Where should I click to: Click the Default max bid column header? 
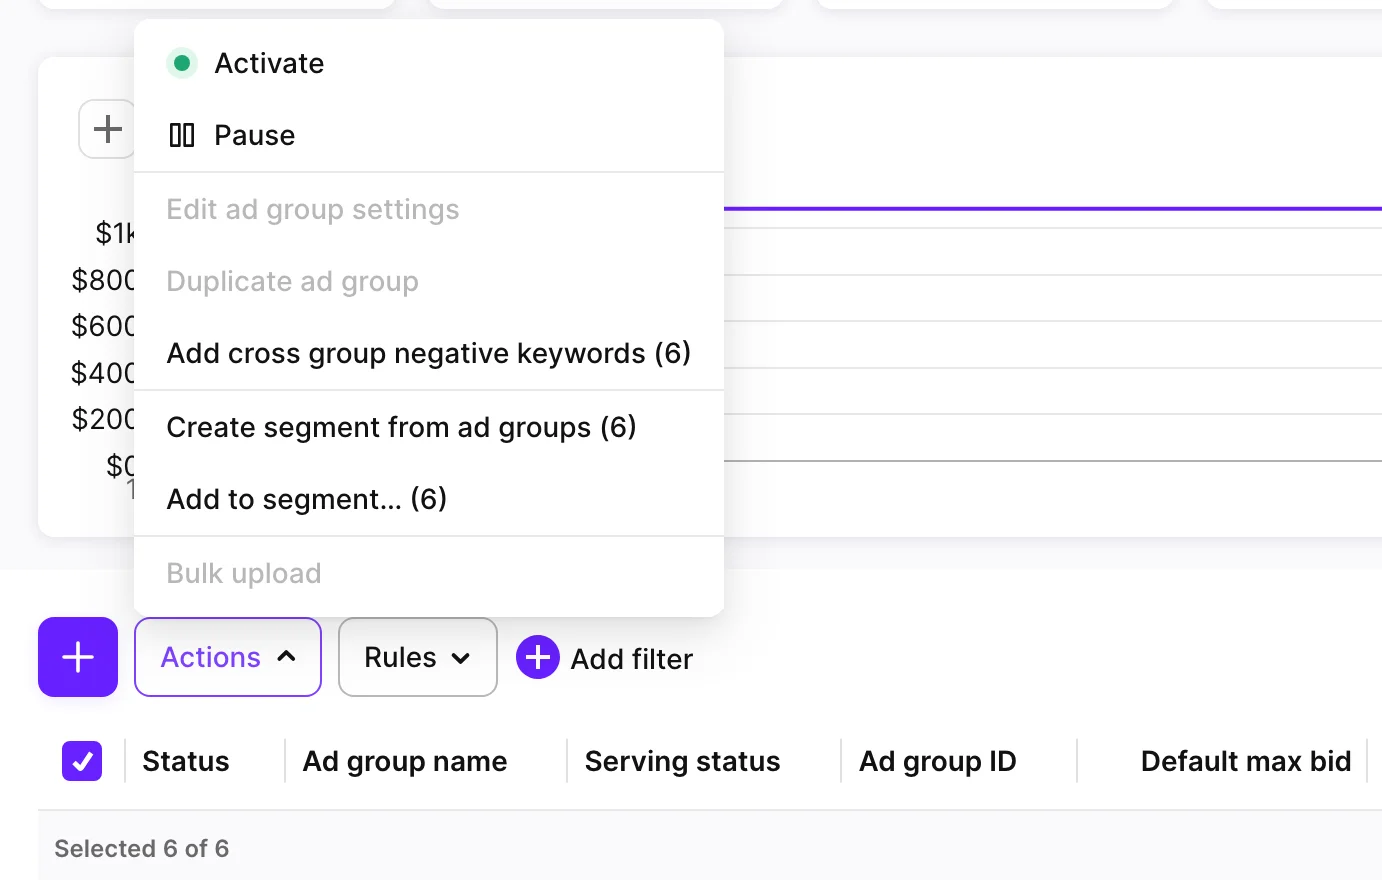tap(1246, 761)
